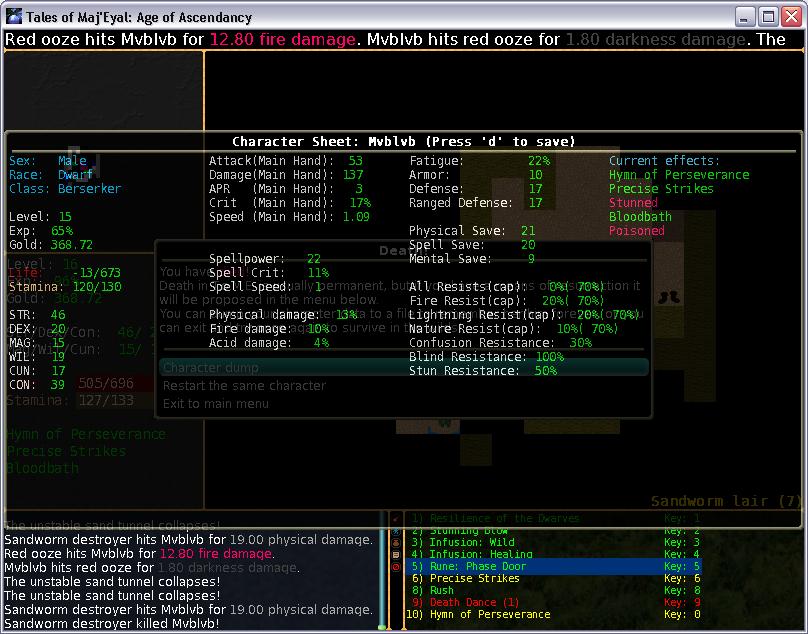Minimize the Tales of Maj'Eyal window

coord(745,17)
